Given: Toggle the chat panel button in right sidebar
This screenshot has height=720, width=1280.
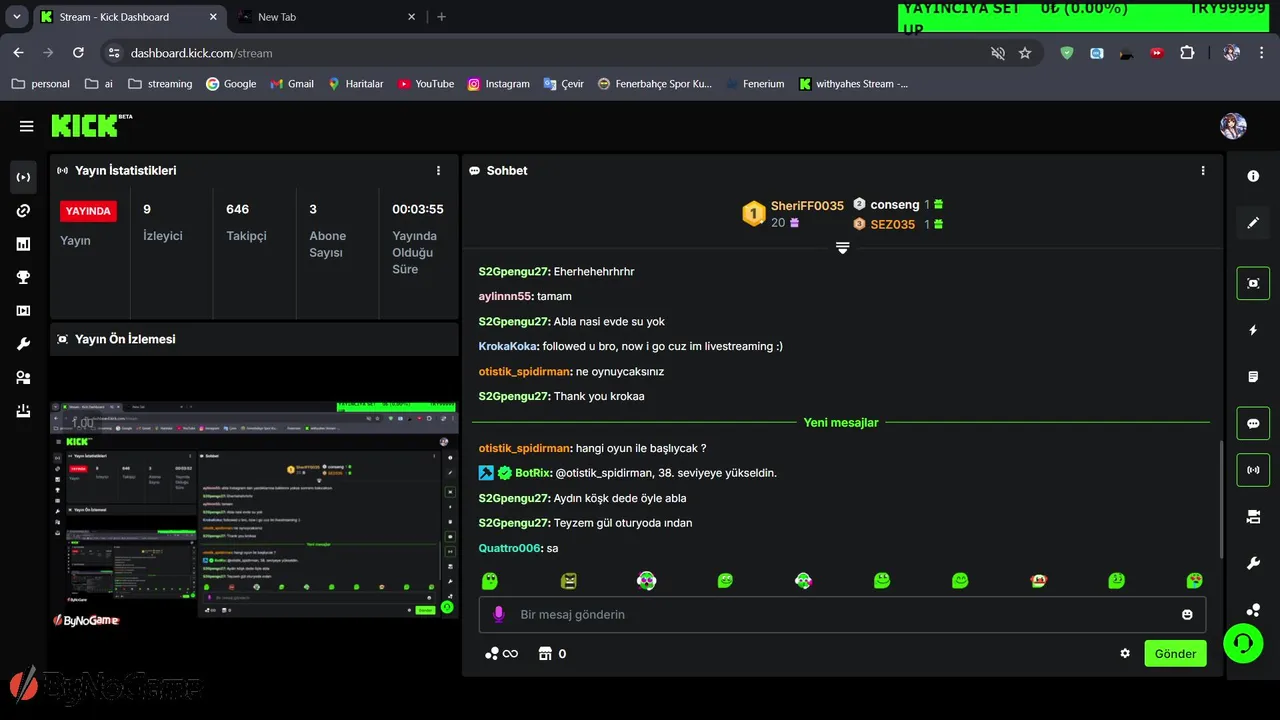Looking at the screenshot, I should (x=1253, y=423).
